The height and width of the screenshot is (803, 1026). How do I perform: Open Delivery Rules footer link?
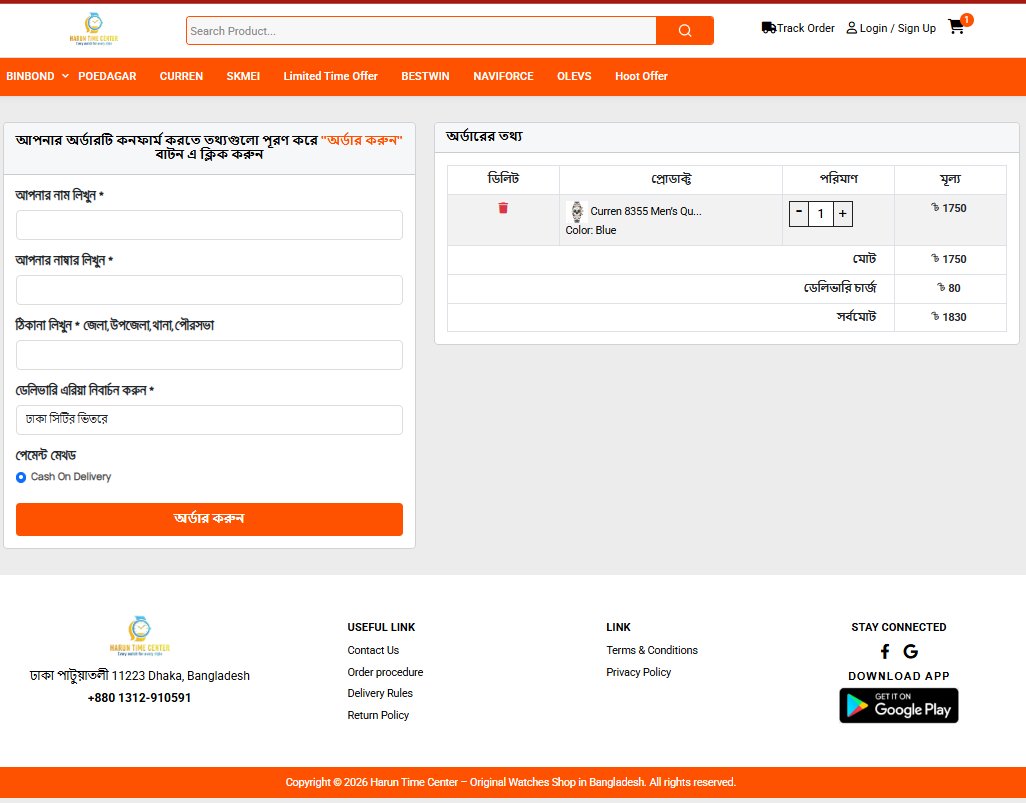(380, 693)
